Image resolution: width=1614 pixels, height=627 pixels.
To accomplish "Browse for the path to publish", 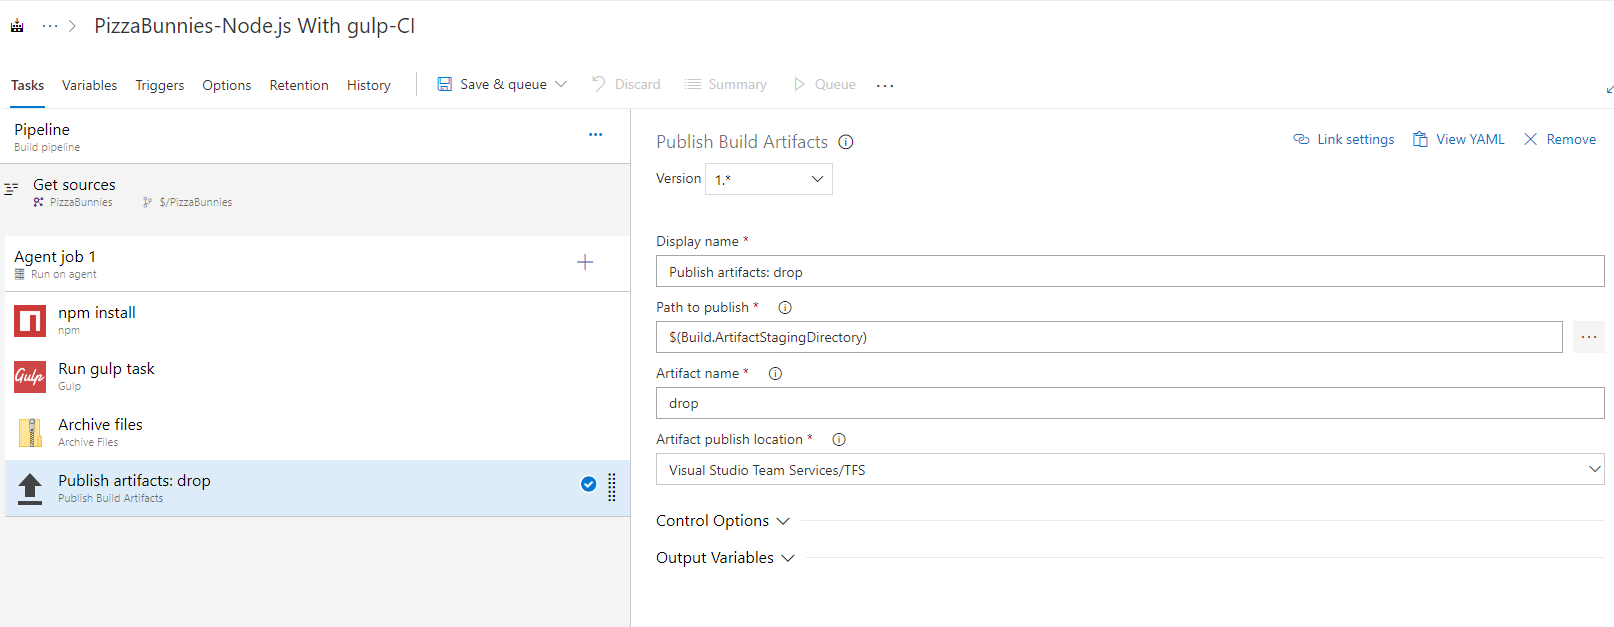I will click(1588, 337).
